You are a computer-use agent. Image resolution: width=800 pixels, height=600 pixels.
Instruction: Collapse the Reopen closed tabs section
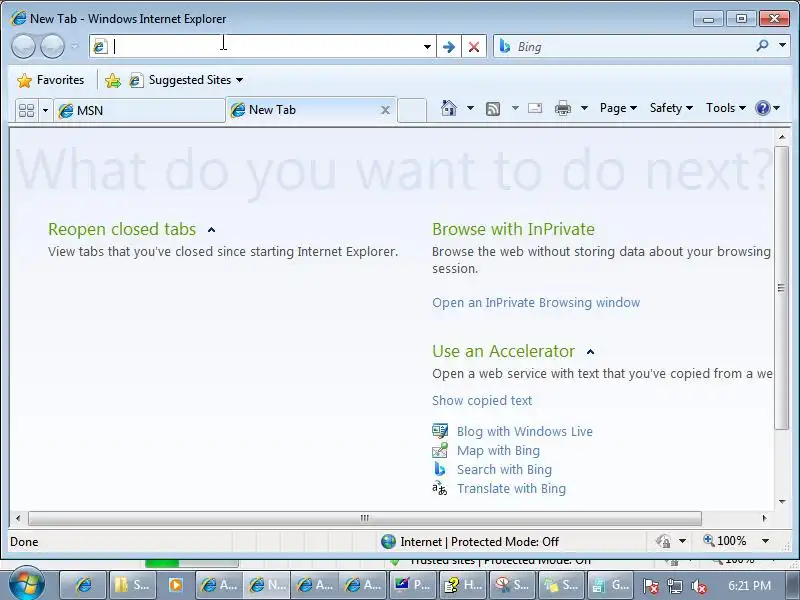pos(211,230)
